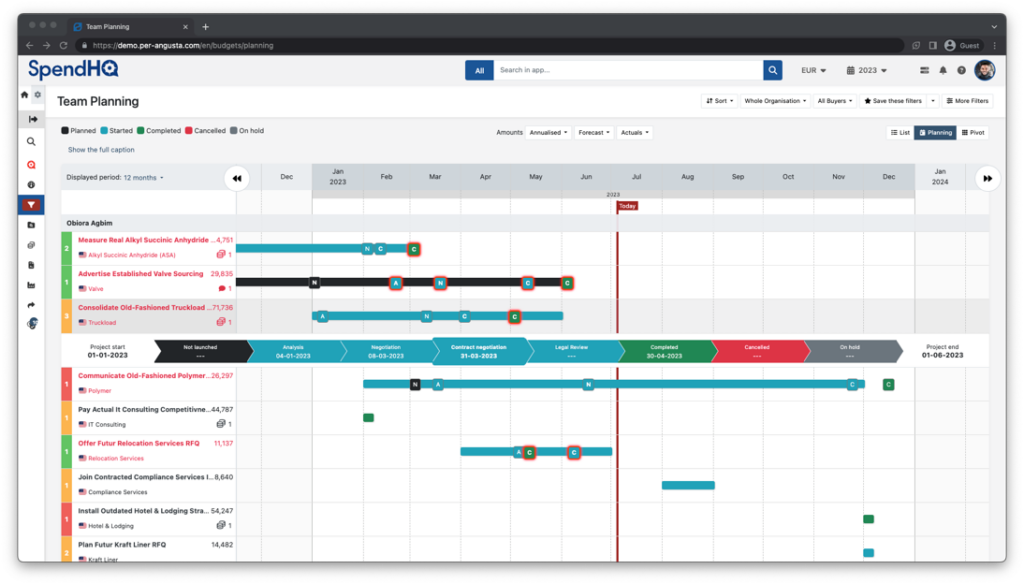The width and height of the screenshot is (1024, 584).
Task: Click the help question mark icon
Action: click(x=961, y=71)
